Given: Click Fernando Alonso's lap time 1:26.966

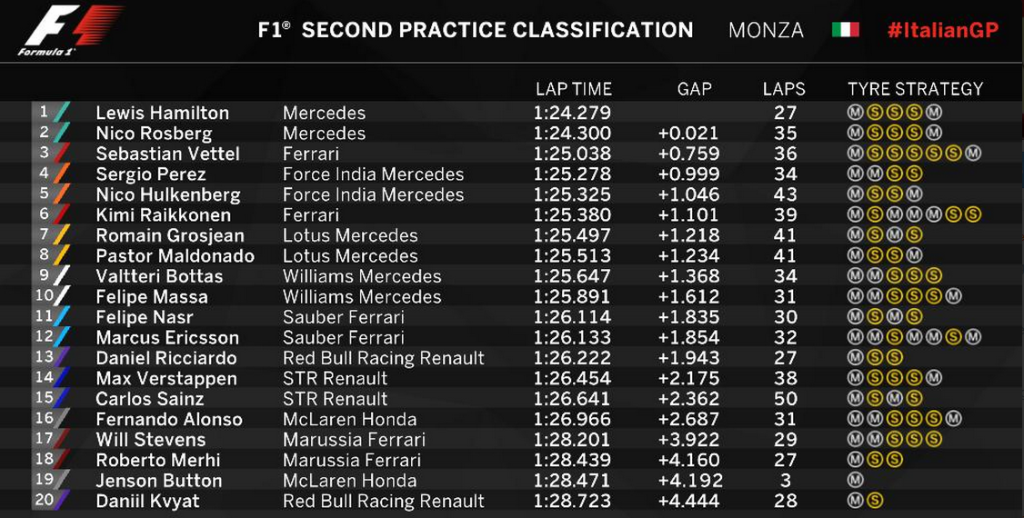Looking at the screenshot, I should (572, 419).
